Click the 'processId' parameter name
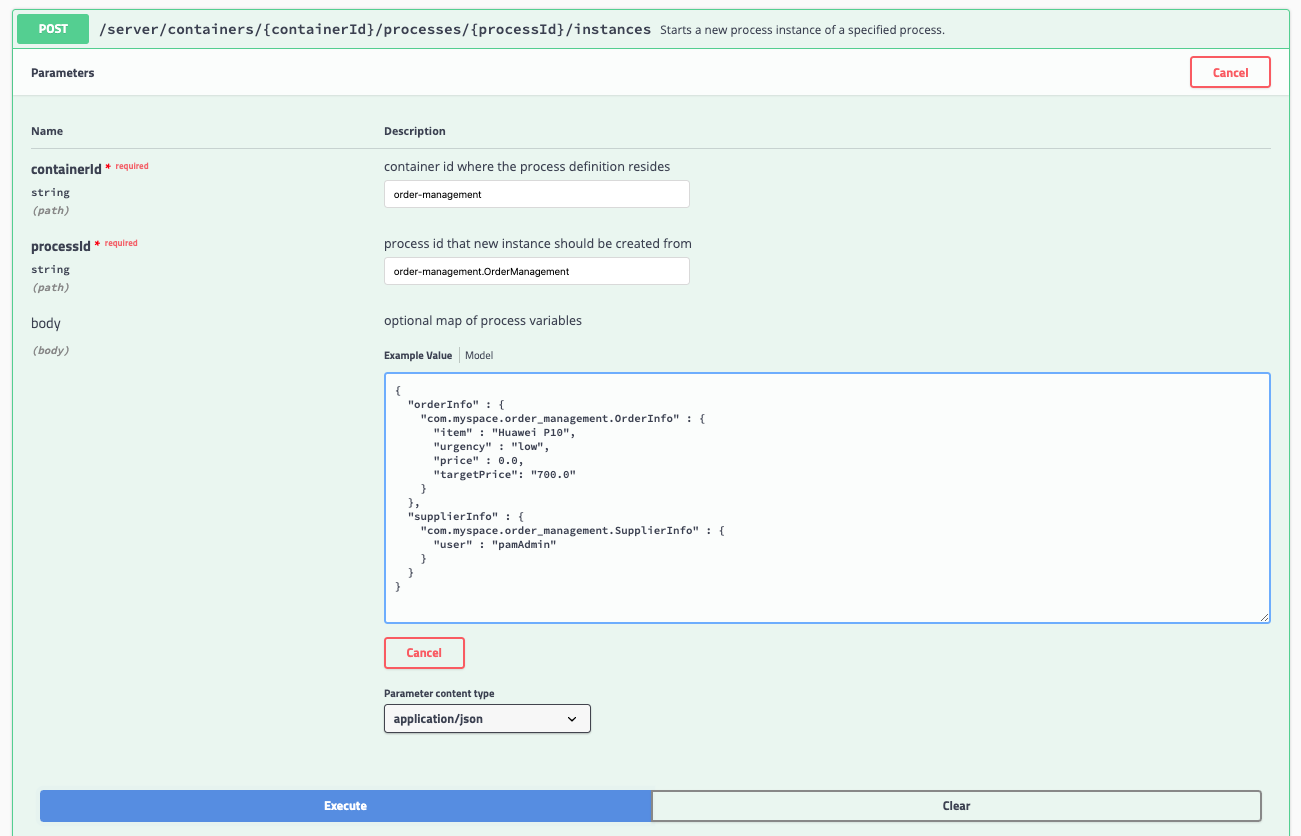The image size is (1301, 836). click(61, 246)
